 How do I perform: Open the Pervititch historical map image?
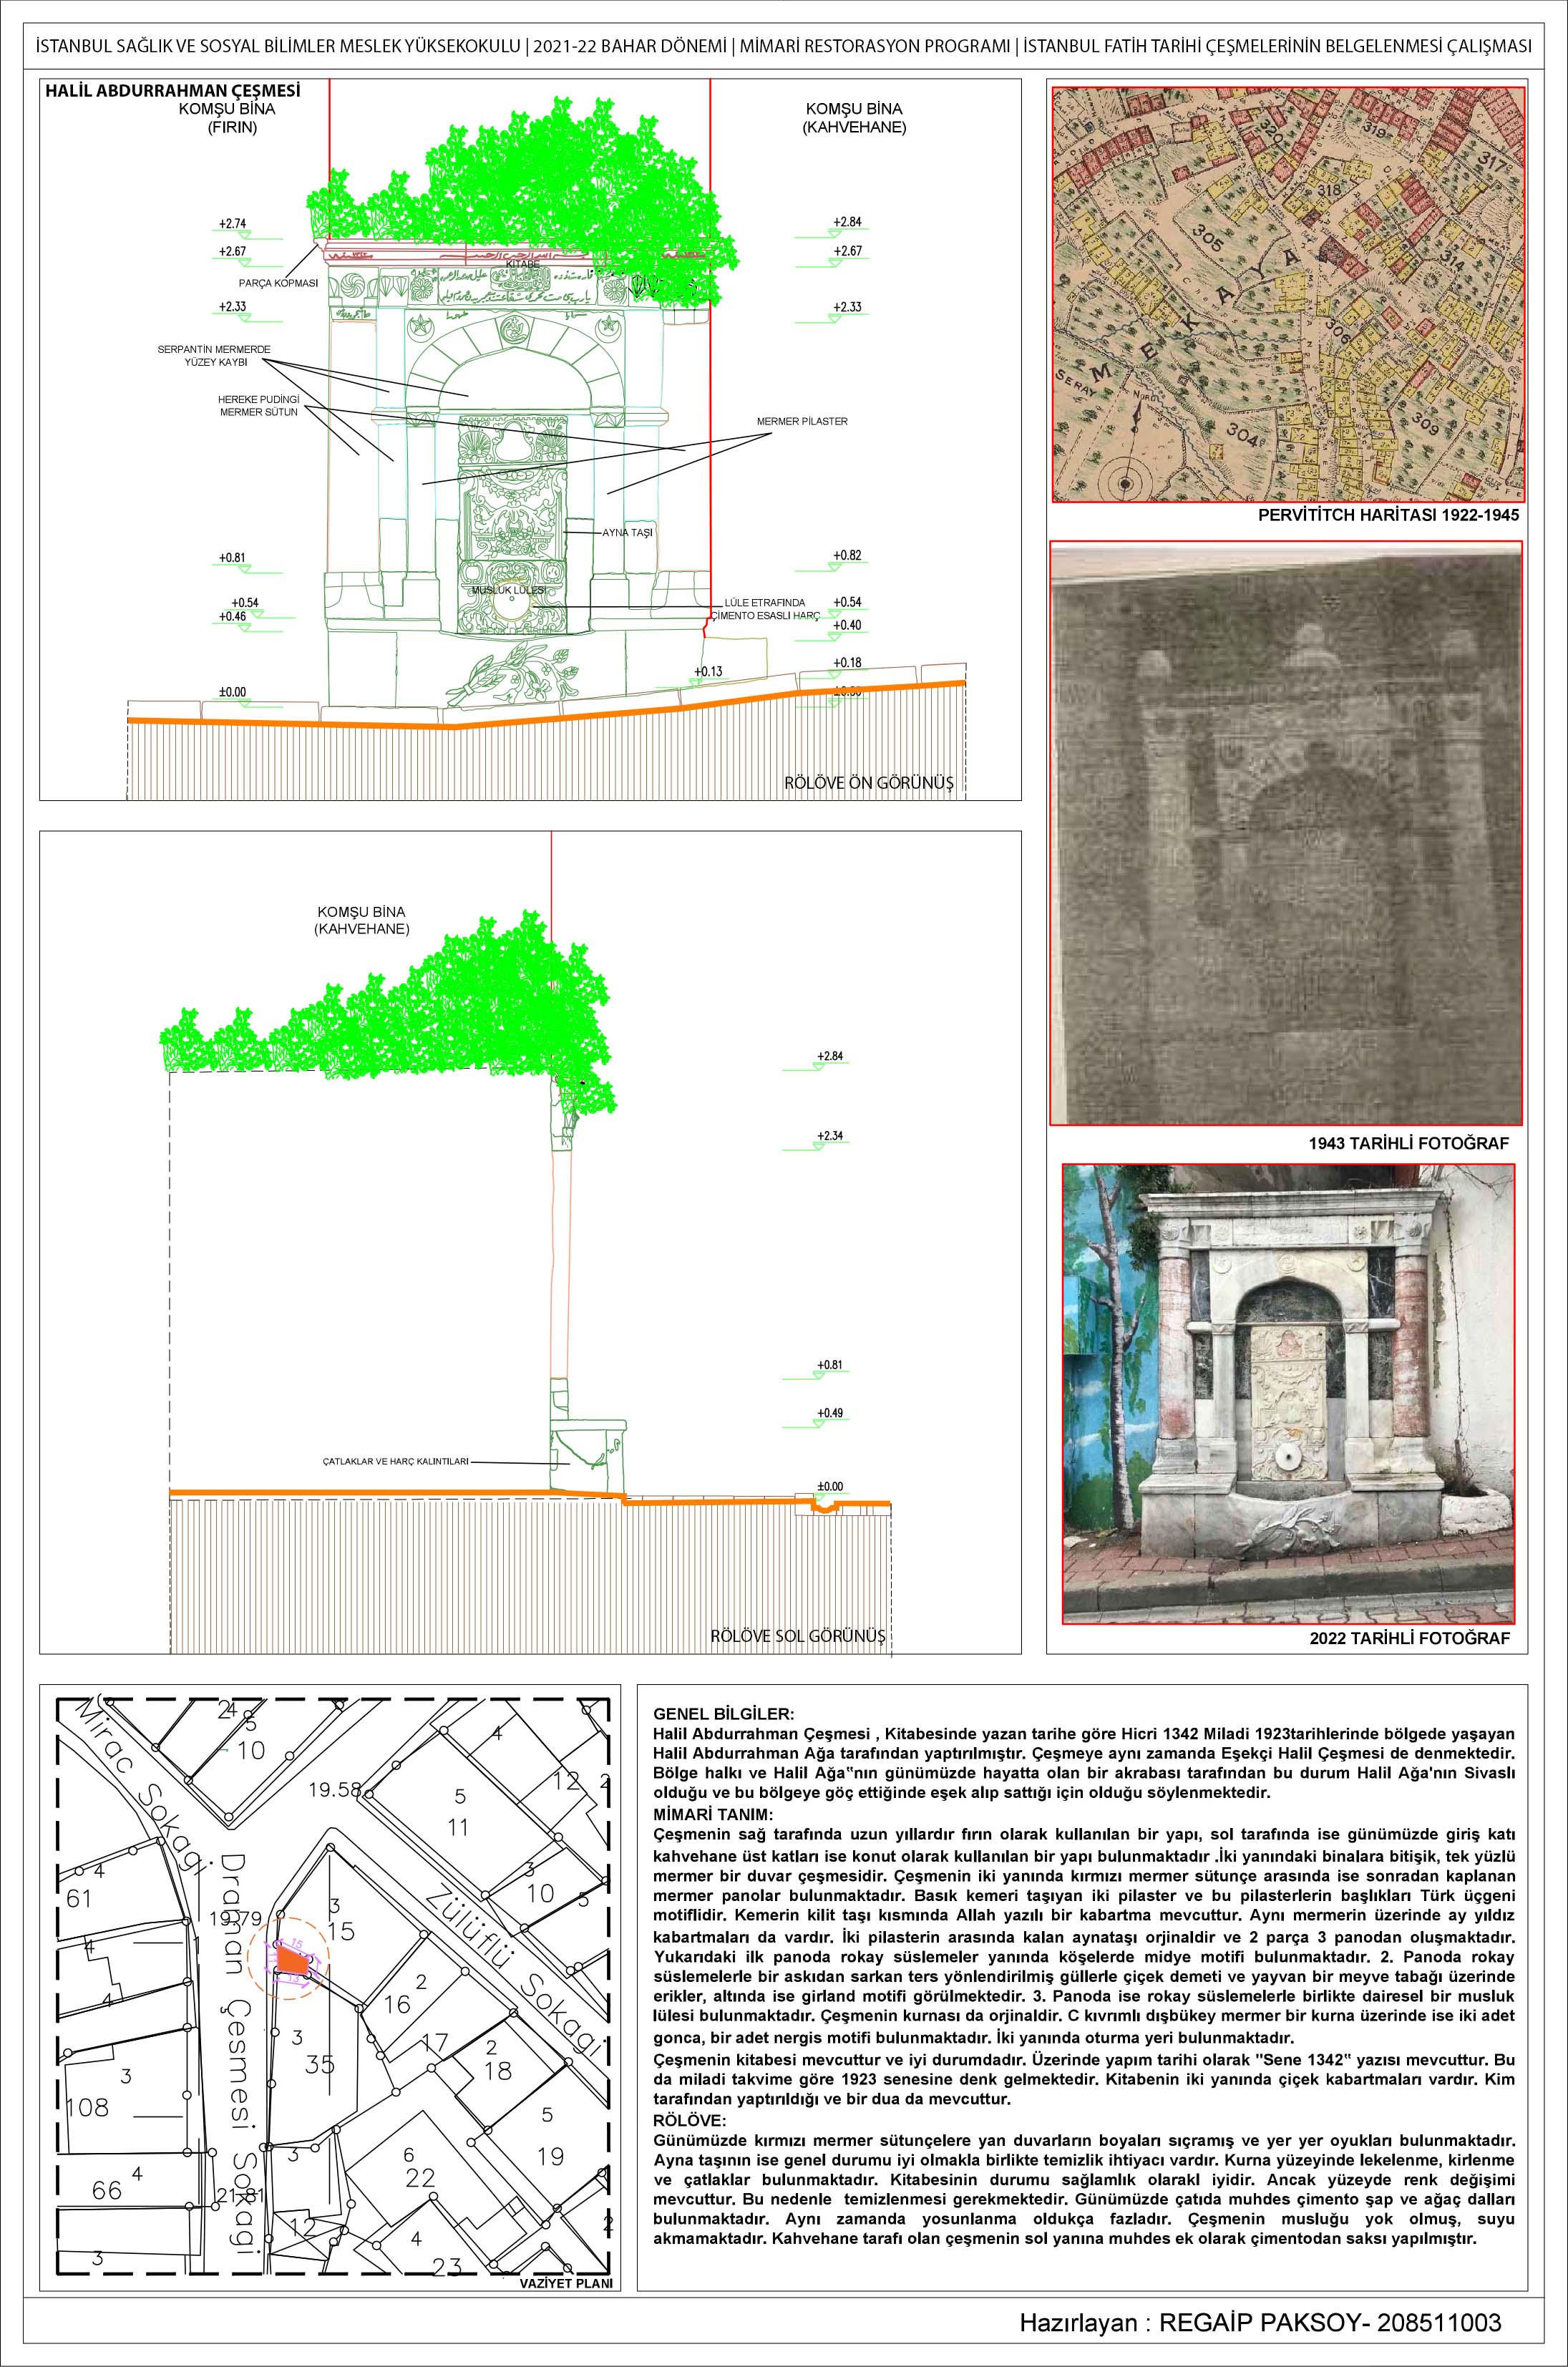point(1289,294)
